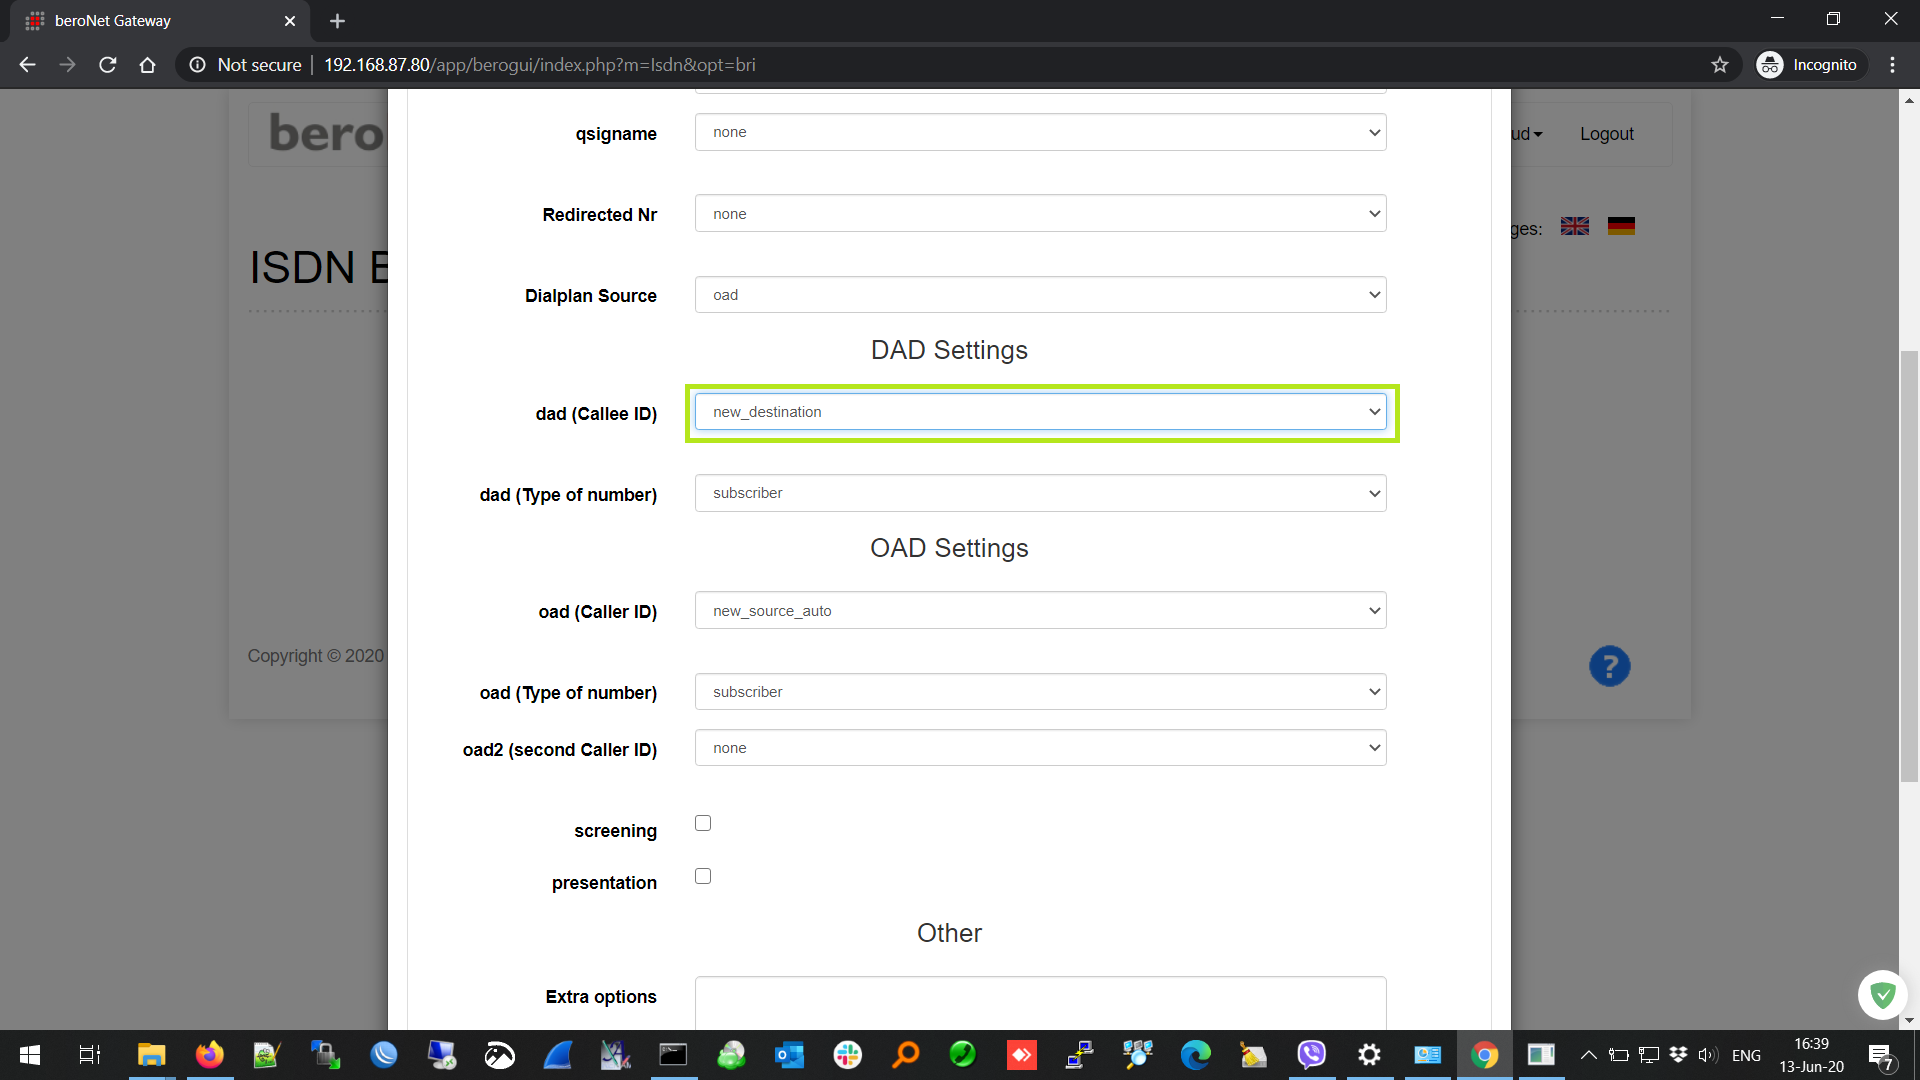1920x1080 pixels.
Task: Click the Logout link
Action: 1606,134
